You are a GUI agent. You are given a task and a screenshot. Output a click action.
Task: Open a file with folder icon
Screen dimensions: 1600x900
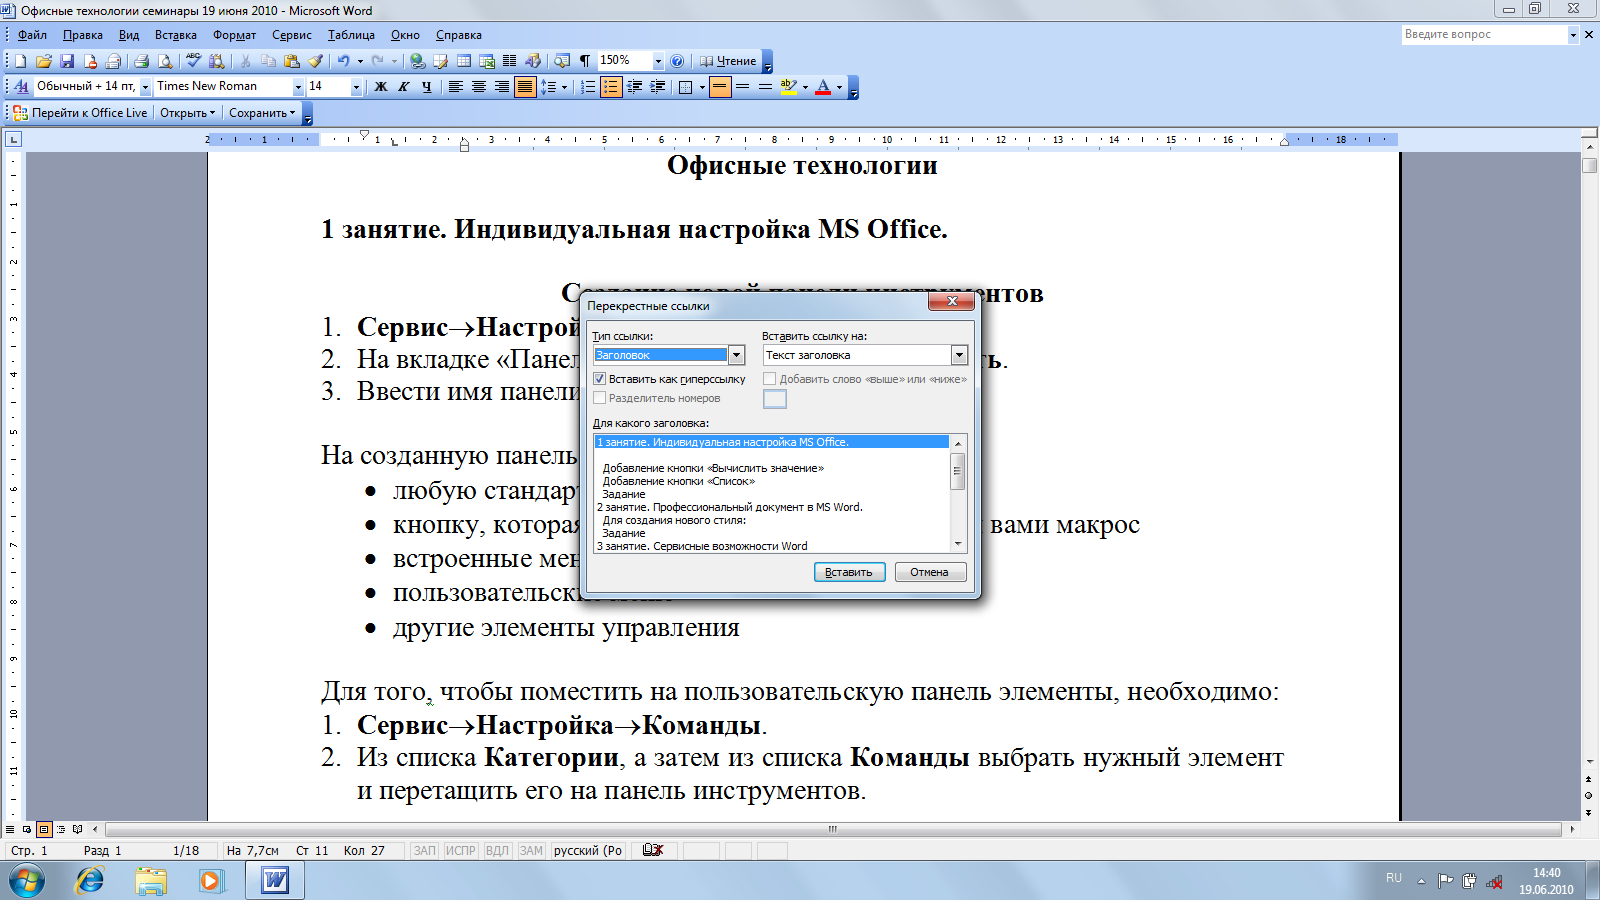44,61
